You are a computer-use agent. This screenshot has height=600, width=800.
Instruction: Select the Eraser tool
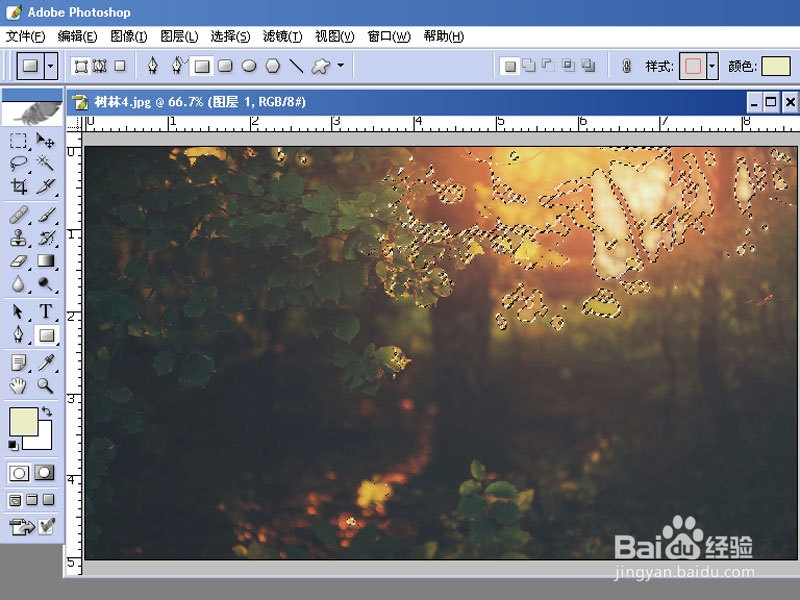(x=18, y=261)
